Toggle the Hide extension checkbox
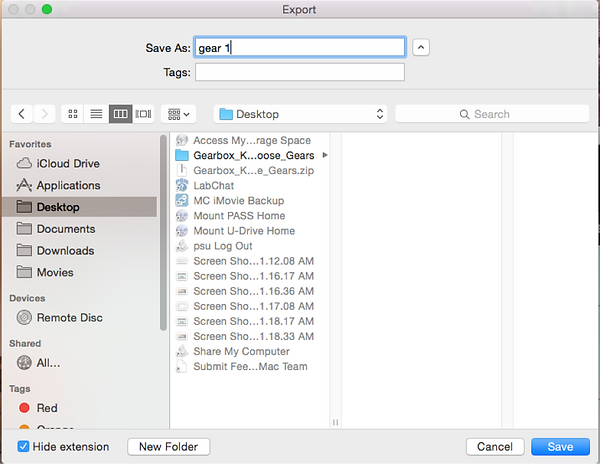600x464 pixels. (x=23, y=446)
